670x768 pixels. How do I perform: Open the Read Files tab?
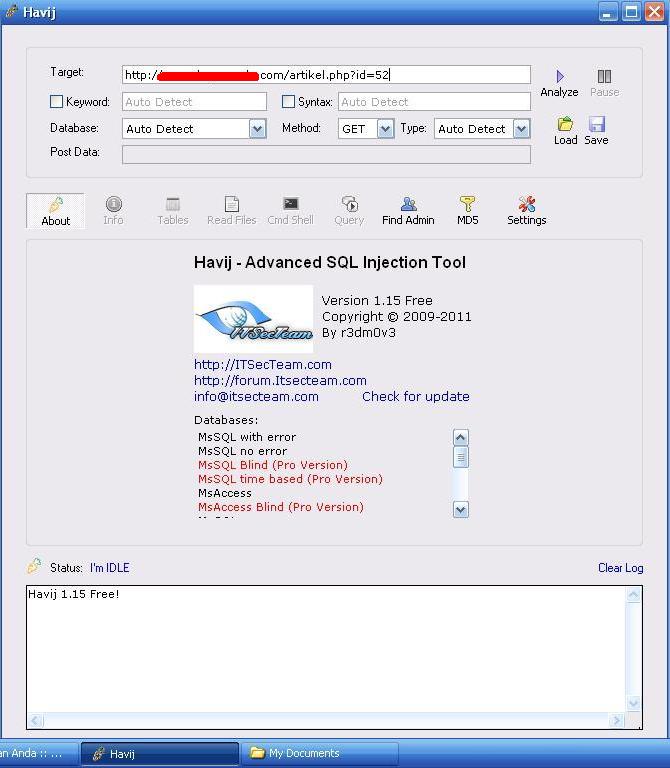pyautogui.click(x=232, y=211)
